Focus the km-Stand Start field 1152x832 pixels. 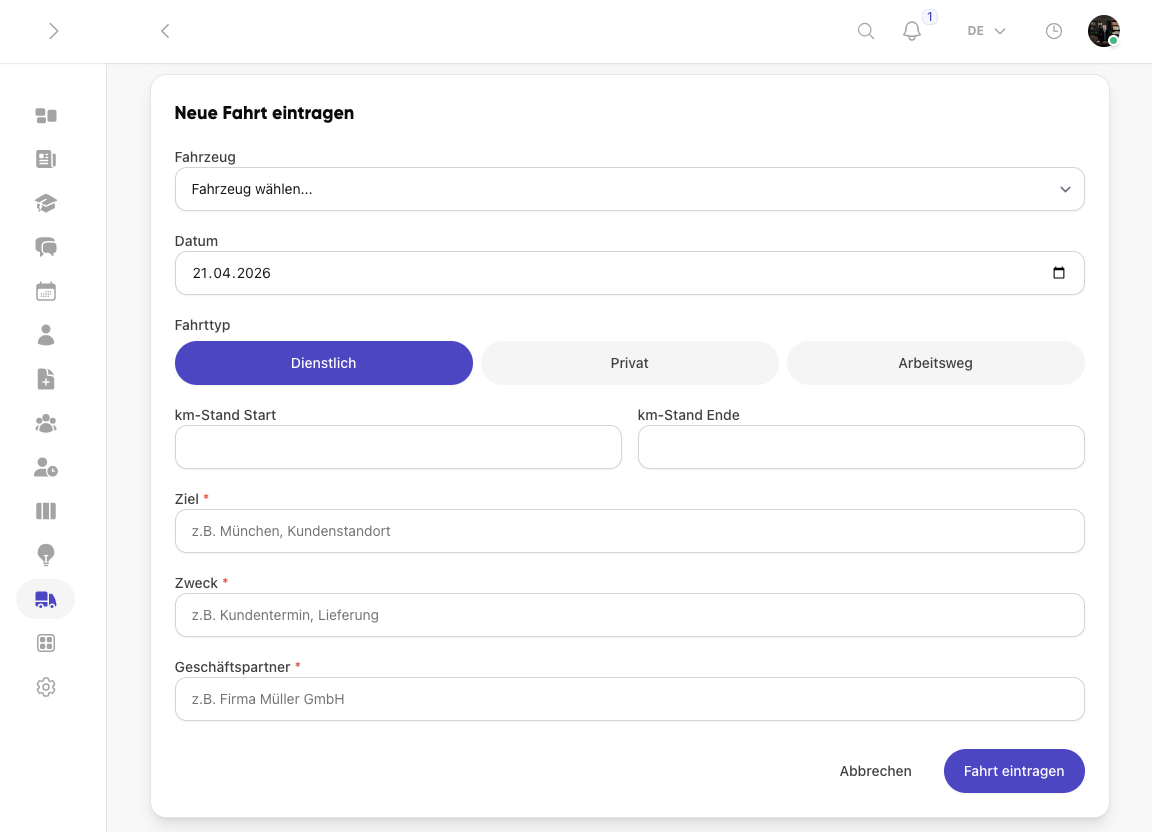click(x=398, y=447)
